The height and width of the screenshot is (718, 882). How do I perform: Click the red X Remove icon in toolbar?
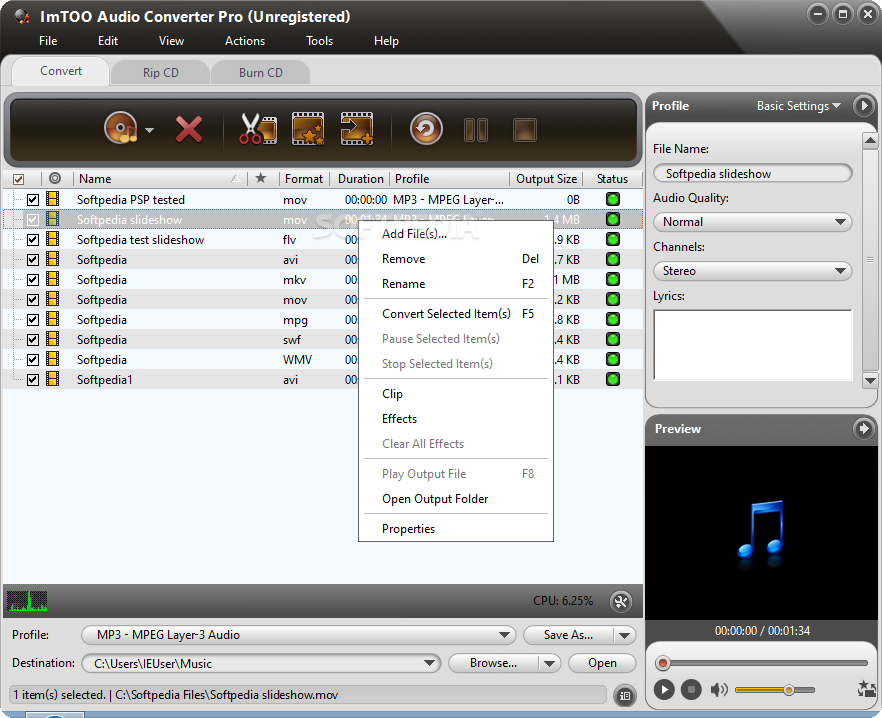(189, 129)
